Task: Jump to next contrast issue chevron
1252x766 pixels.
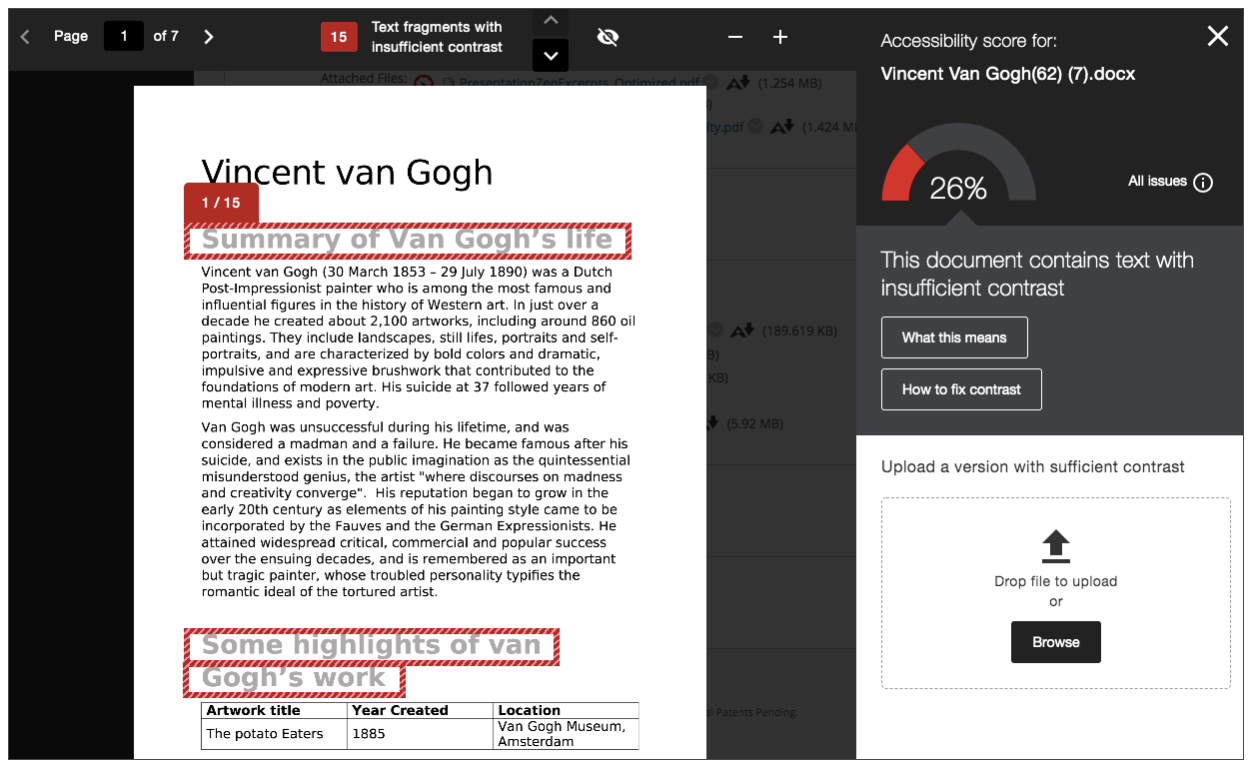Action: coord(550,54)
